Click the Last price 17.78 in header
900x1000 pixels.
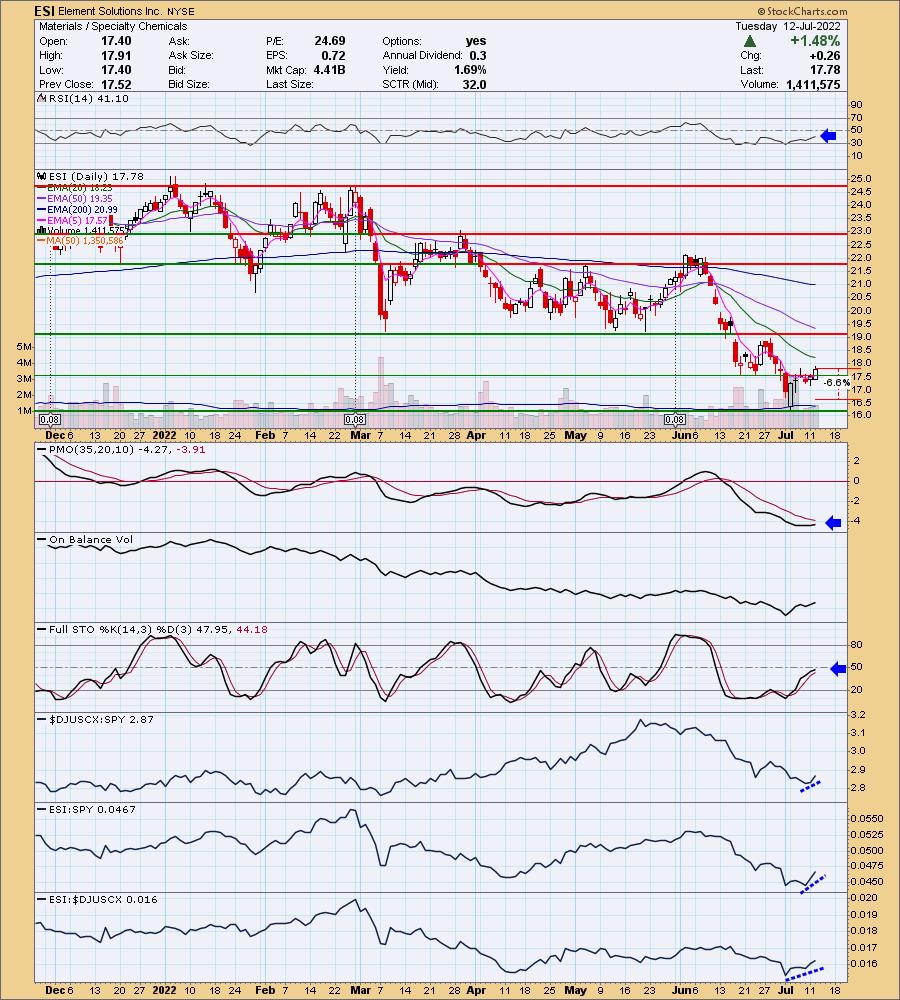(825, 70)
